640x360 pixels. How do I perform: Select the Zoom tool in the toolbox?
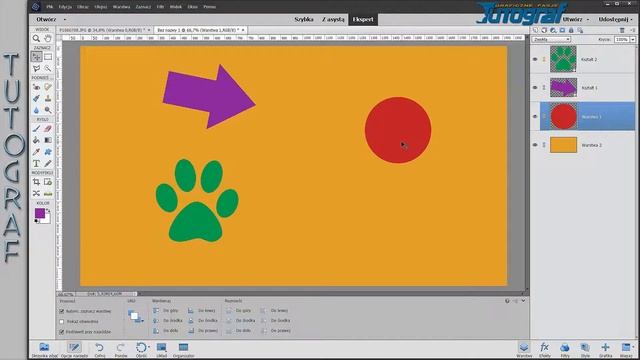tap(36, 38)
